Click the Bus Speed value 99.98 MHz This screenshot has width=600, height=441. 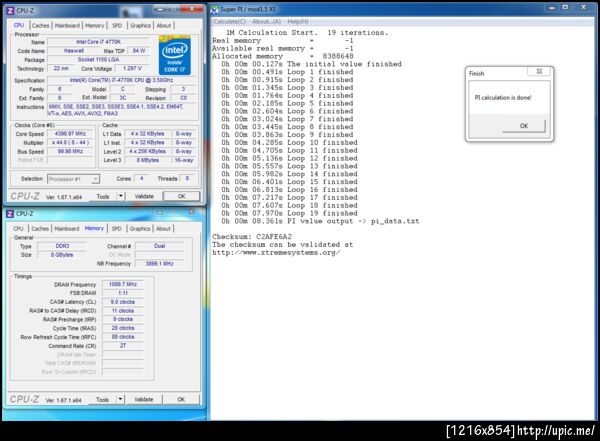[x=70, y=152]
